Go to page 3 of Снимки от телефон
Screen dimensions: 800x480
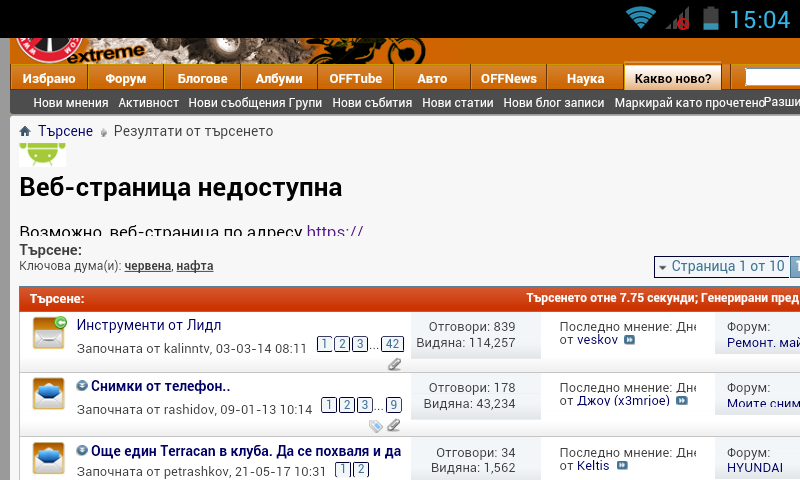364,405
